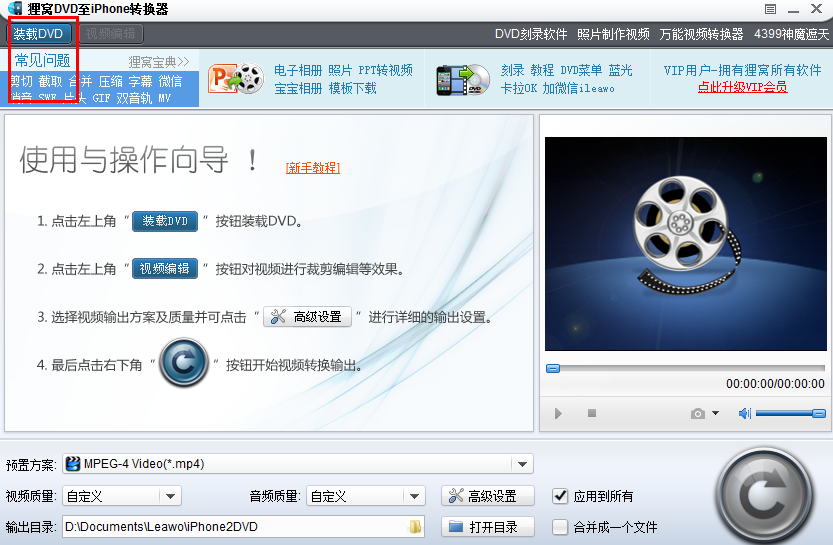Click the browse folder icon in output path
Viewport: 833px width, 545px height.
click(x=415, y=527)
